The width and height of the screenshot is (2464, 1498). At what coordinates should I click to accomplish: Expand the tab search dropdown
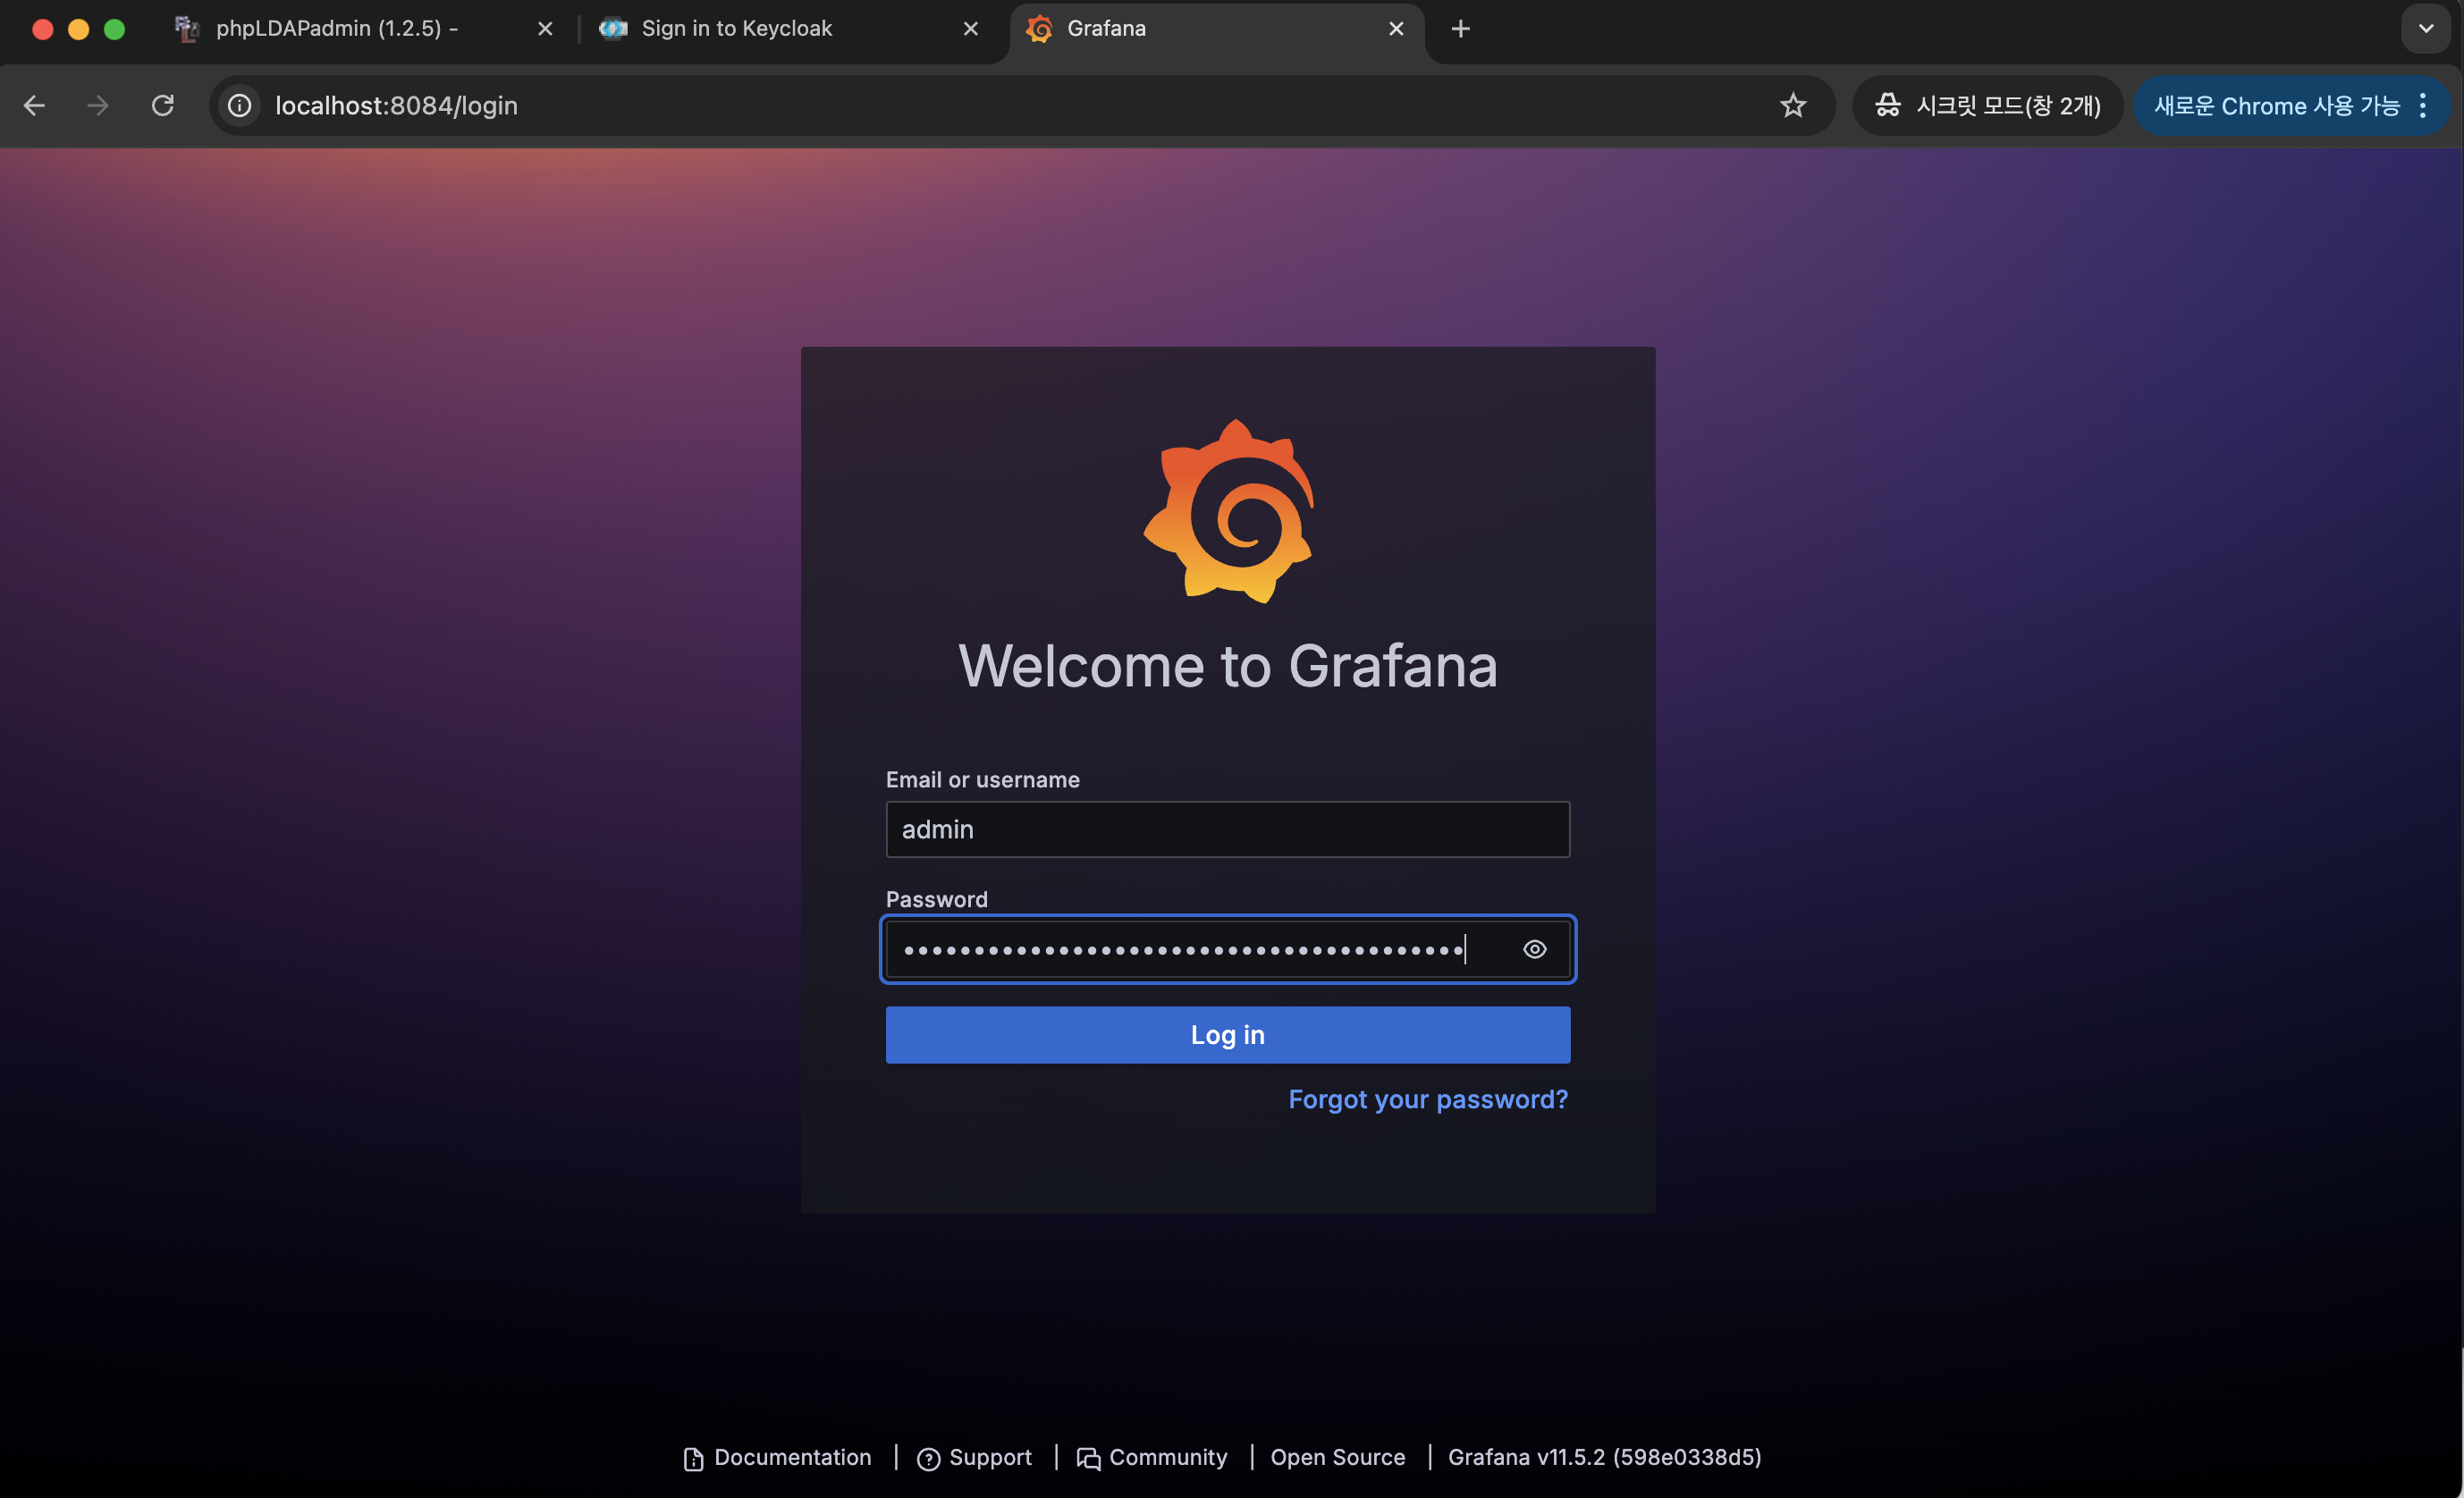(2426, 29)
